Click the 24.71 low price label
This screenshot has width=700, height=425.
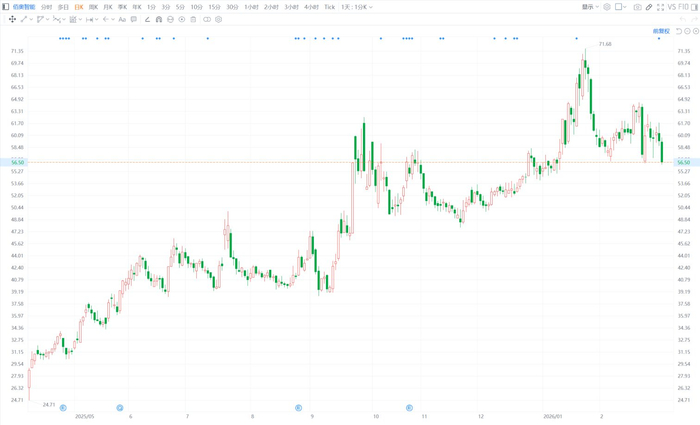pyautogui.click(x=49, y=405)
